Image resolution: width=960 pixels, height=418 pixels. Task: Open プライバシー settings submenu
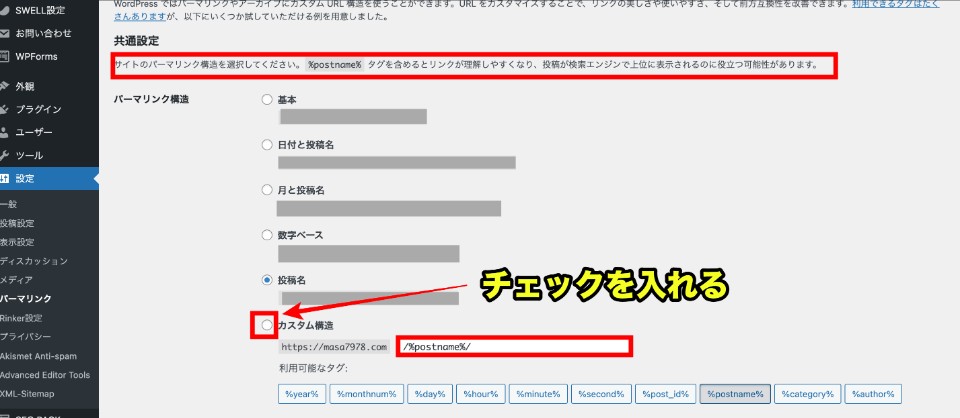(25, 337)
